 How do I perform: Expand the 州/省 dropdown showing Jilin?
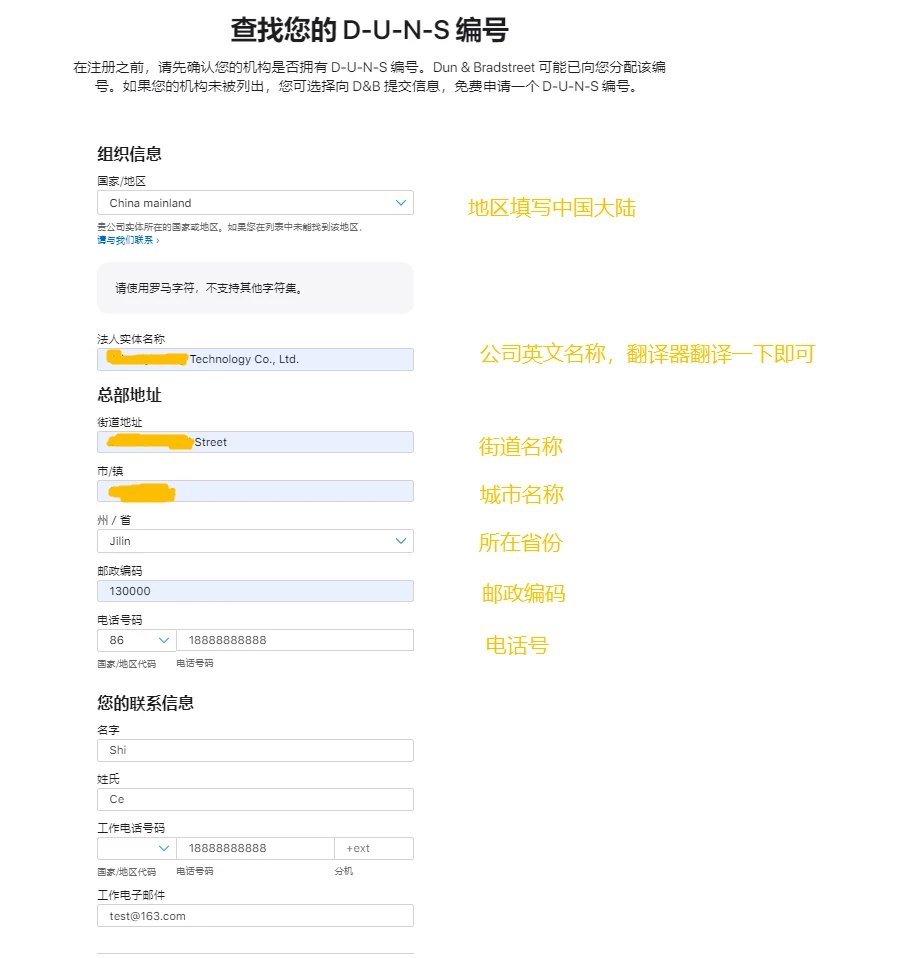(255, 541)
